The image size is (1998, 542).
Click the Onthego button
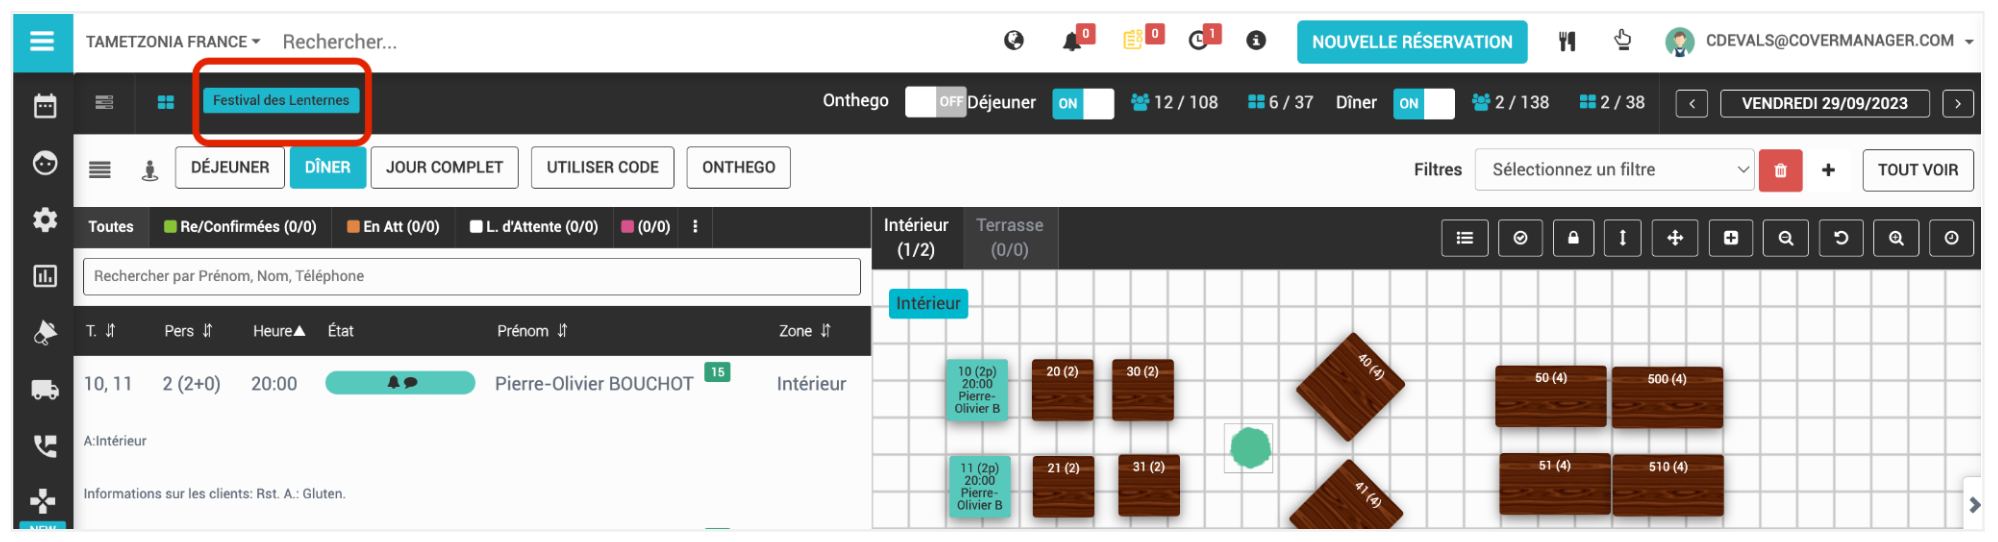[738, 168]
